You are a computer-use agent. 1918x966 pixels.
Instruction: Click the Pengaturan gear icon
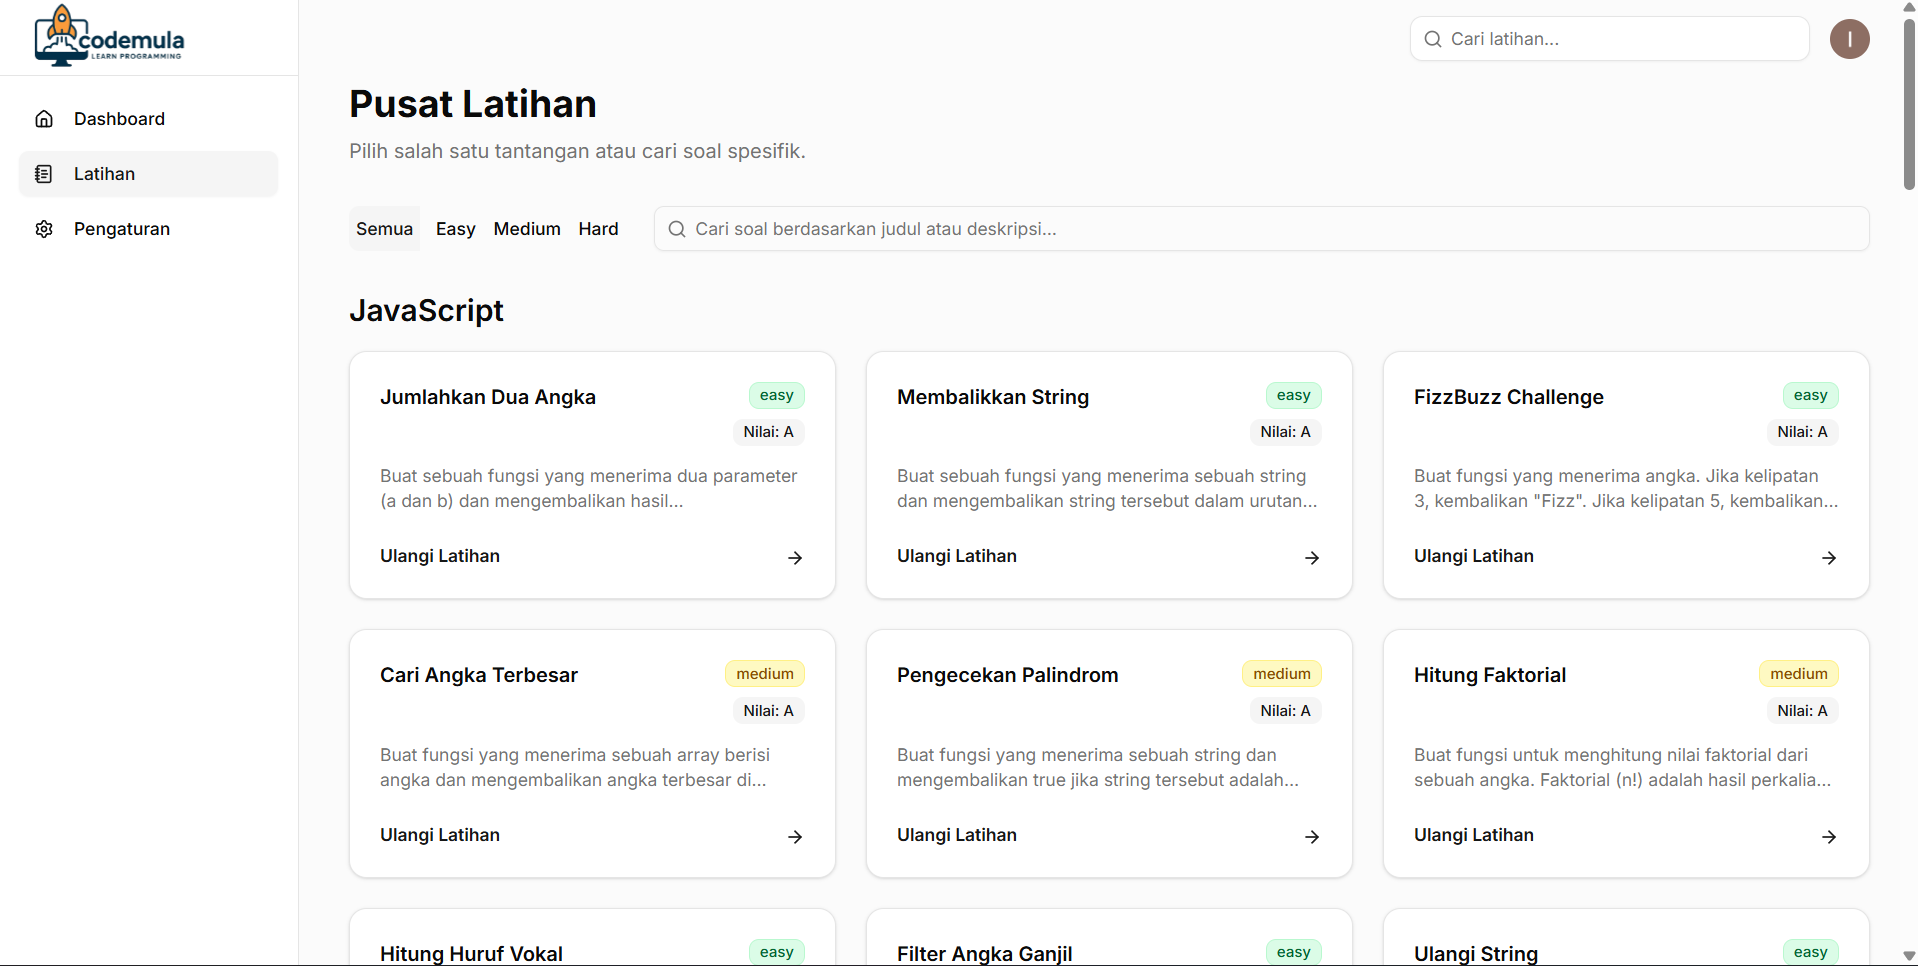[44, 229]
